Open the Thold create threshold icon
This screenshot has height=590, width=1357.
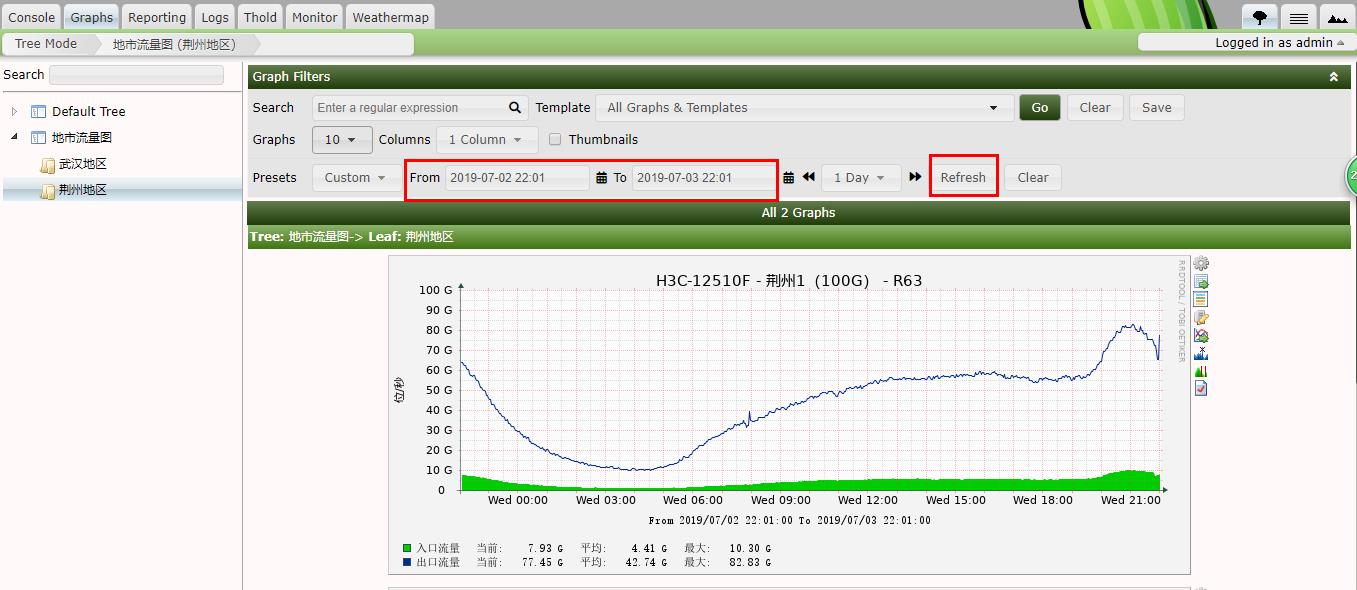pyautogui.click(x=1201, y=371)
